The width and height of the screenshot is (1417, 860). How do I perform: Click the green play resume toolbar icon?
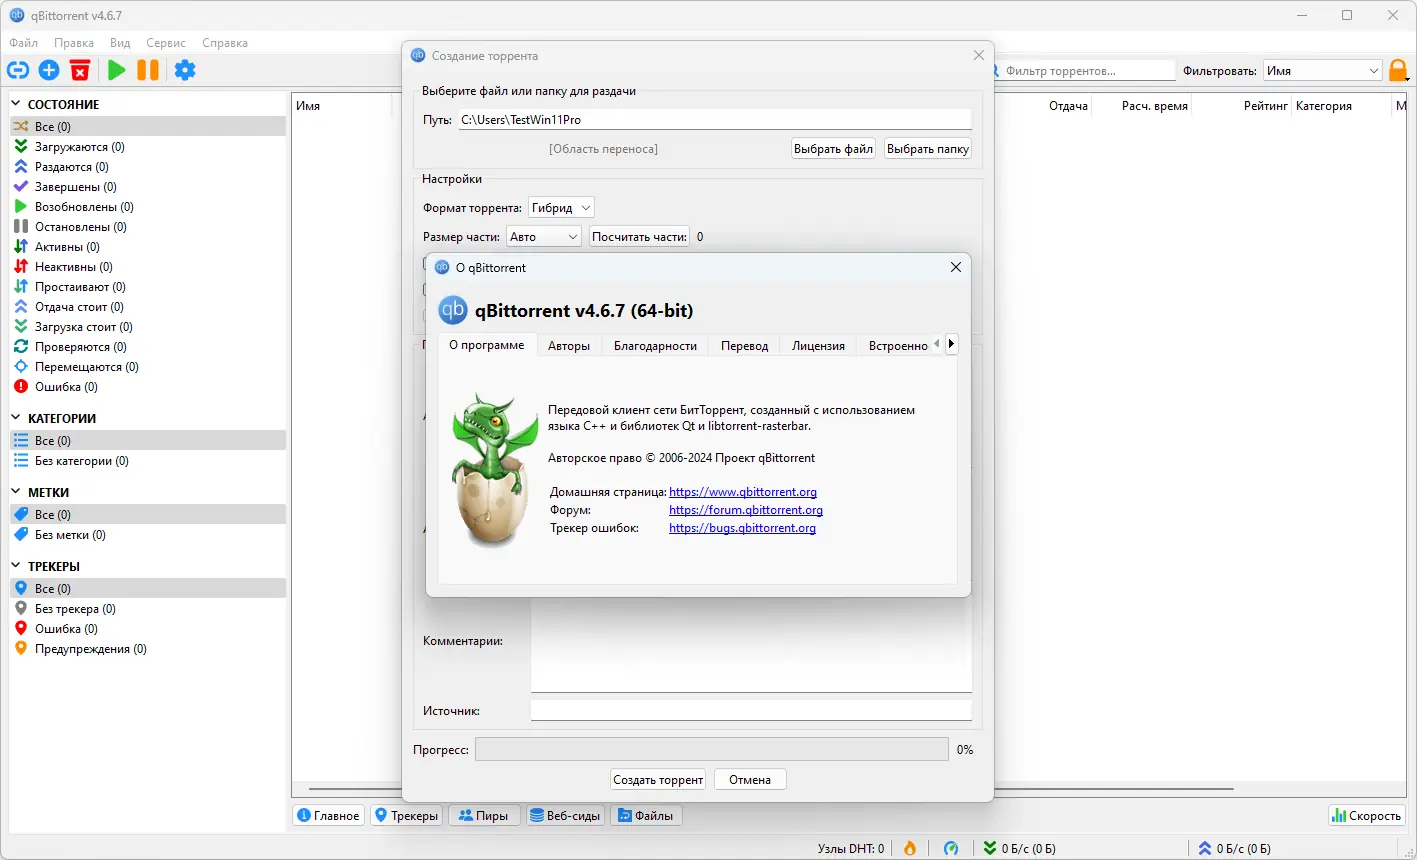click(117, 70)
